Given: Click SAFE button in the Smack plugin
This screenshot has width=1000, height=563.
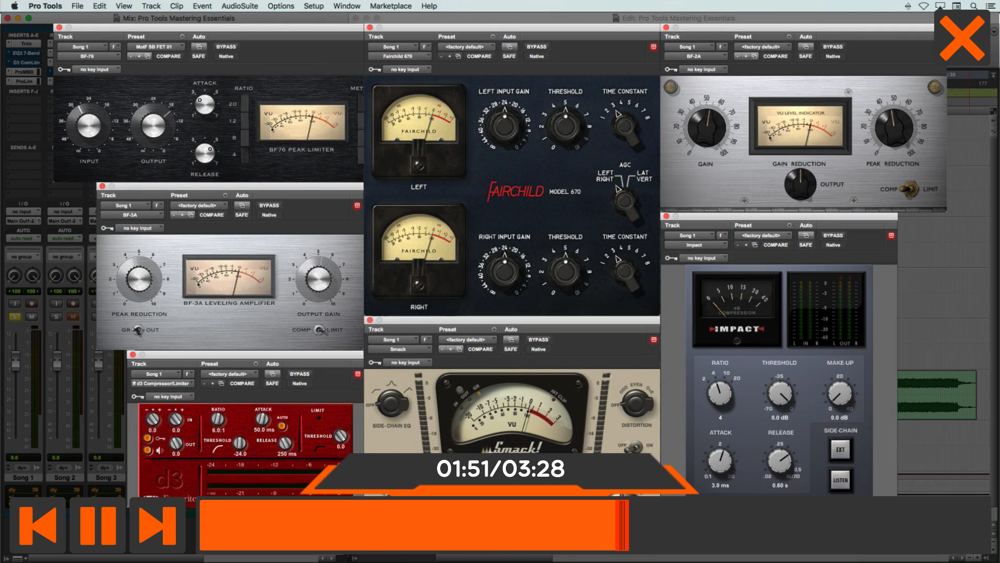Looking at the screenshot, I should (510, 349).
